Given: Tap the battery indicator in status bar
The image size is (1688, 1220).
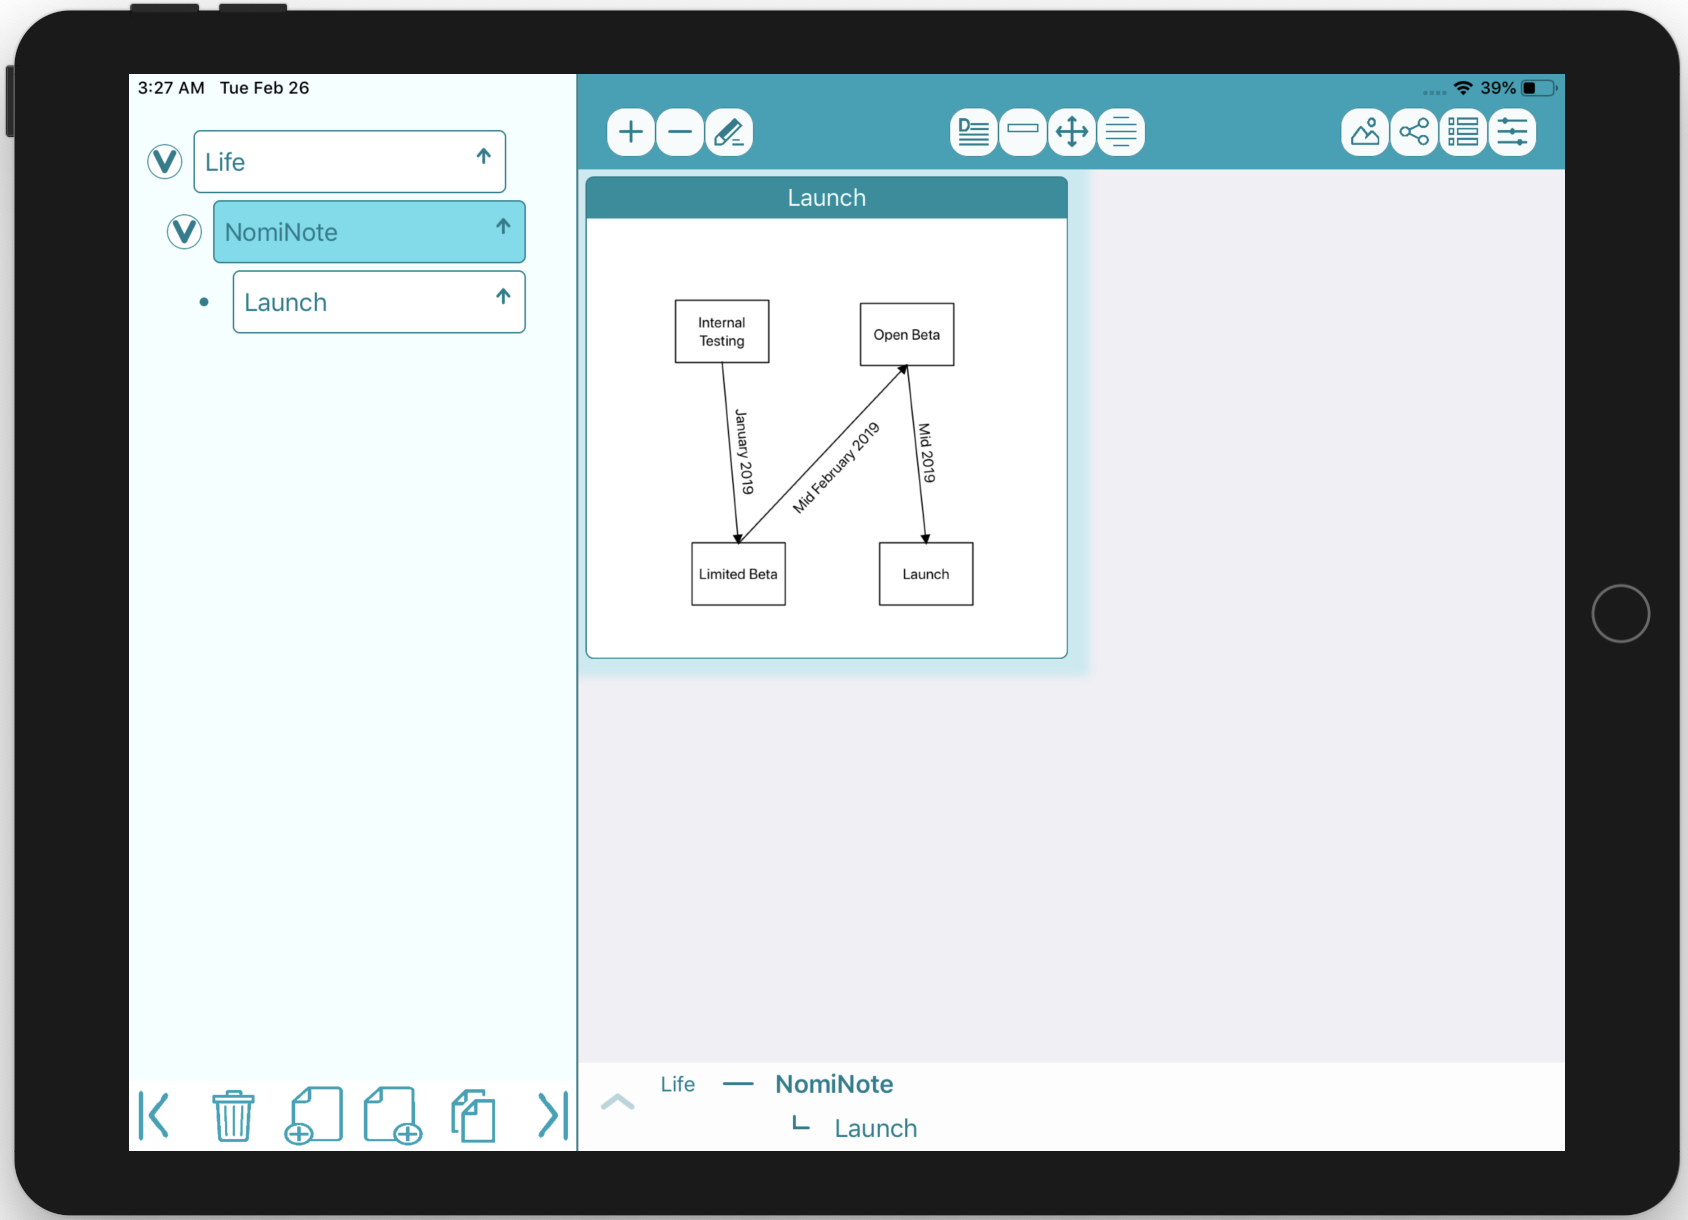Looking at the screenshot, I should [1540, 88].
